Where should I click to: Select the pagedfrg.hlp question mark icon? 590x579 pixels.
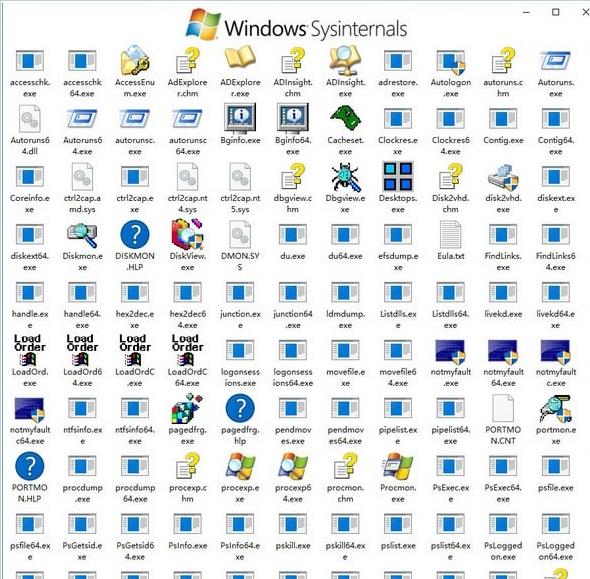pos(240,408)
